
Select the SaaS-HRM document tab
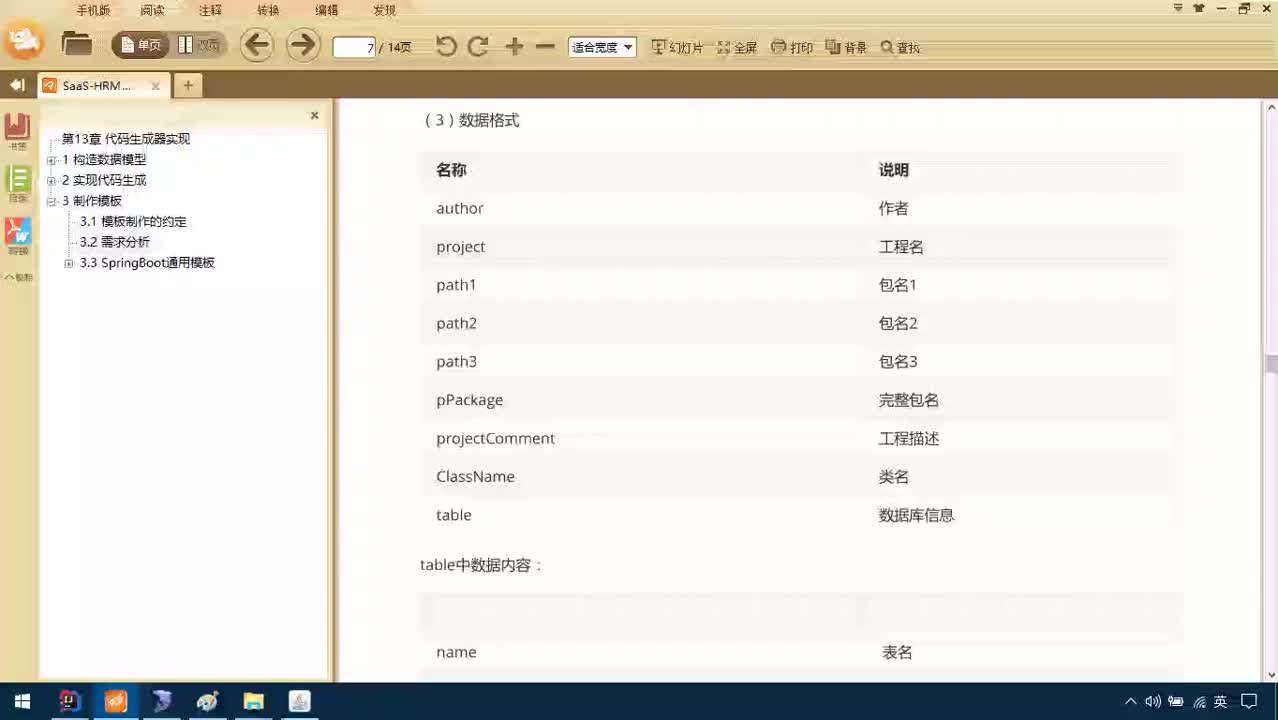(x=103, y=85)
